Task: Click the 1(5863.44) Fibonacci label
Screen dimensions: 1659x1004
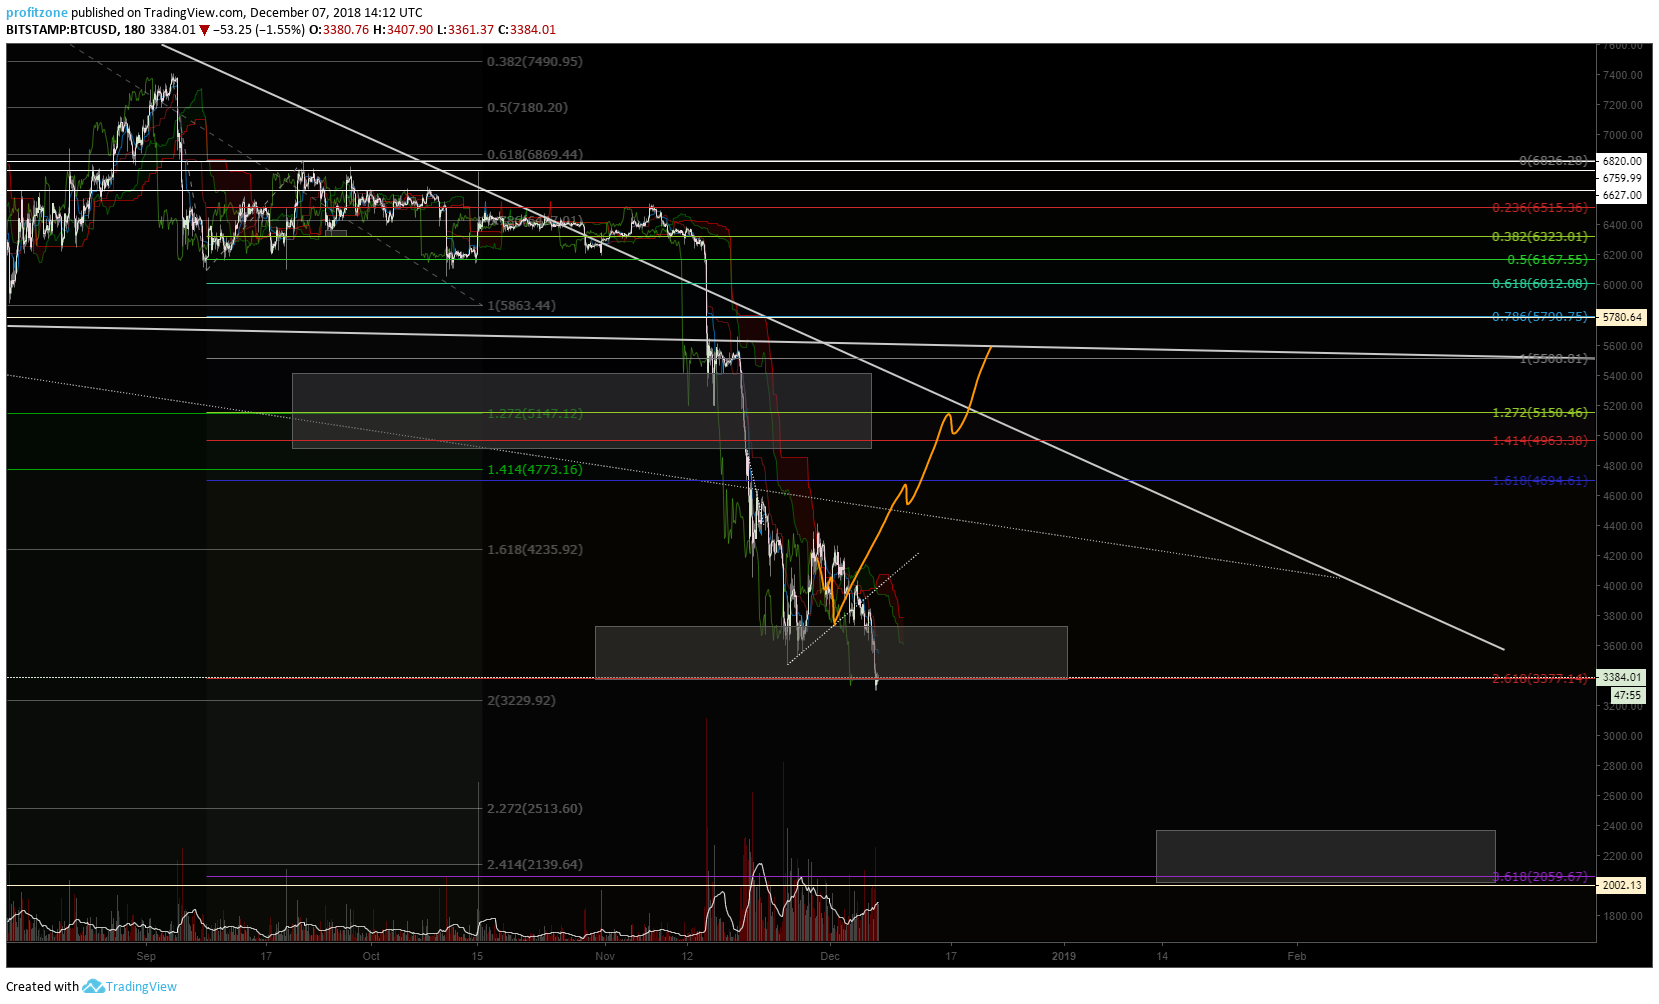Action: (521, 306)
